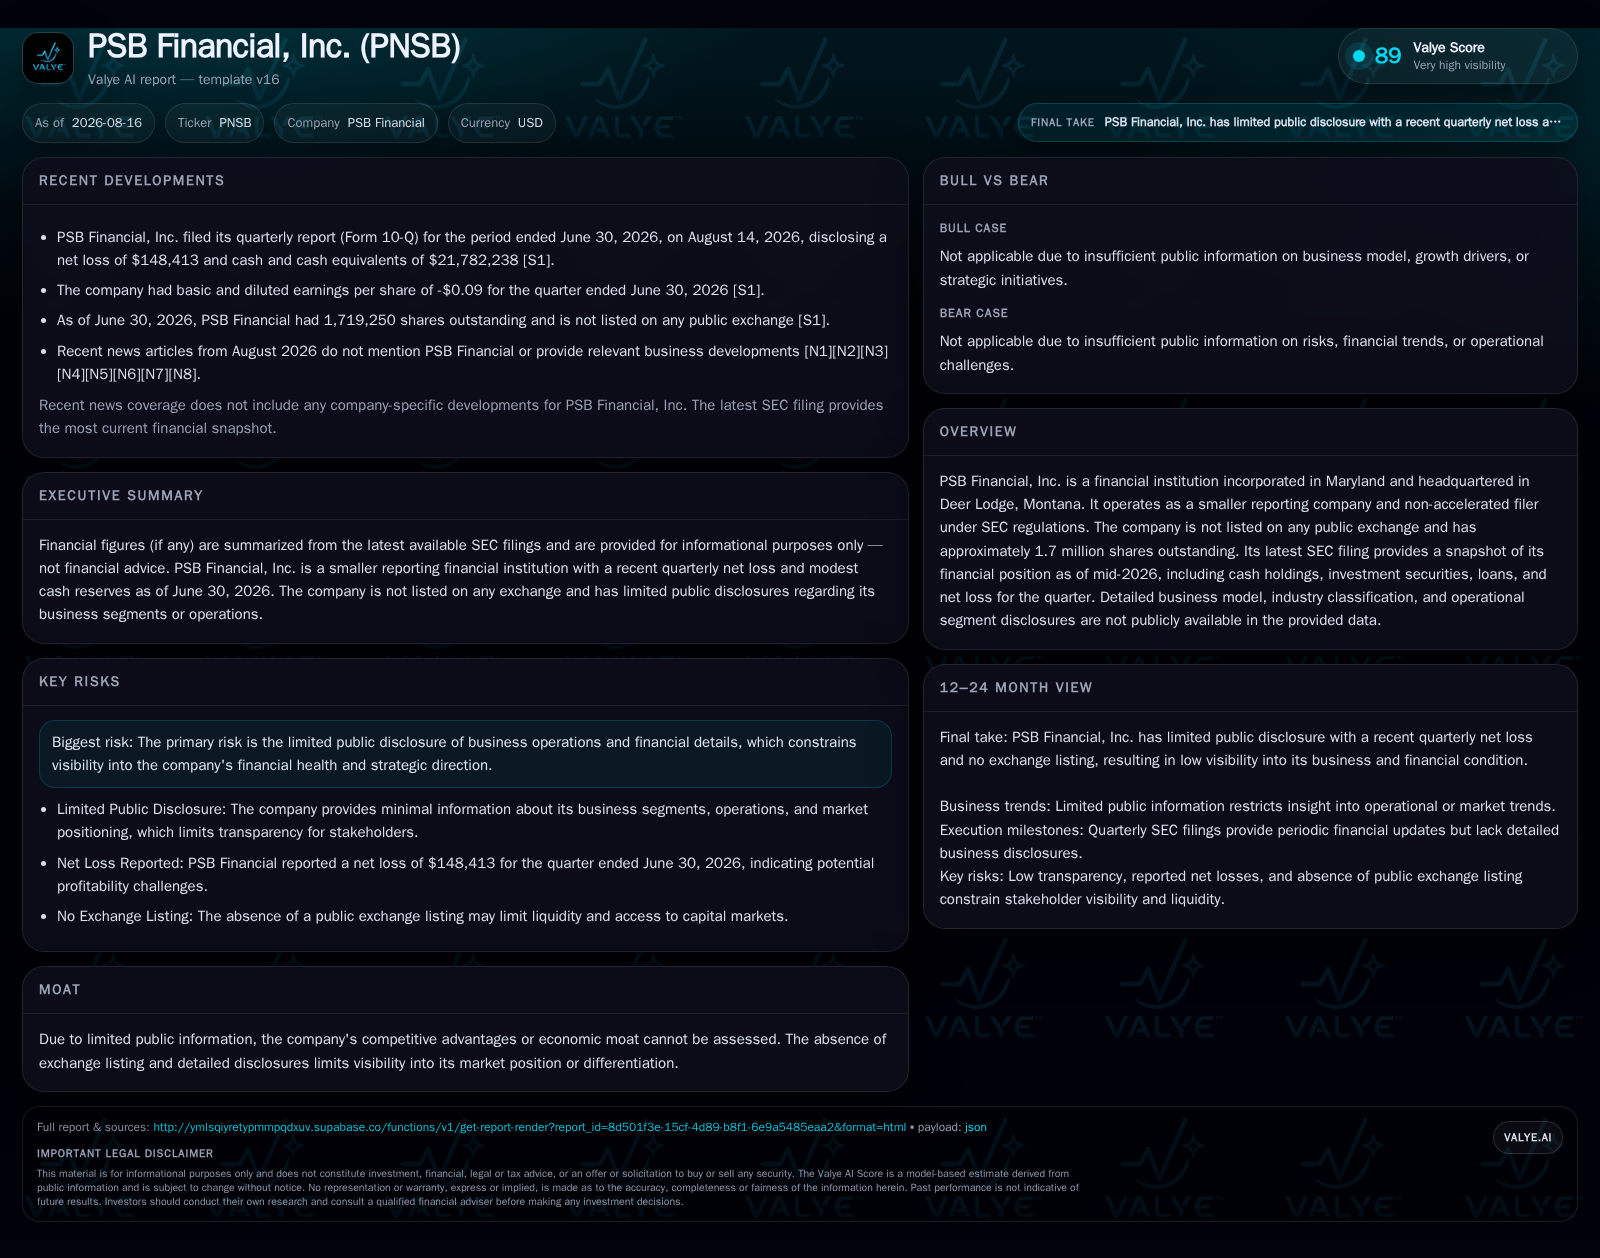Click the [N8] news citation
Viewport: 1600px width, 1258px height.
pyautogui.click(x=183, y=375)
